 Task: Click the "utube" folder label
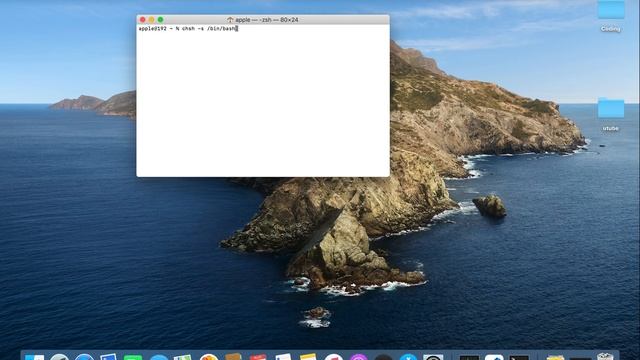click(611, 128)
